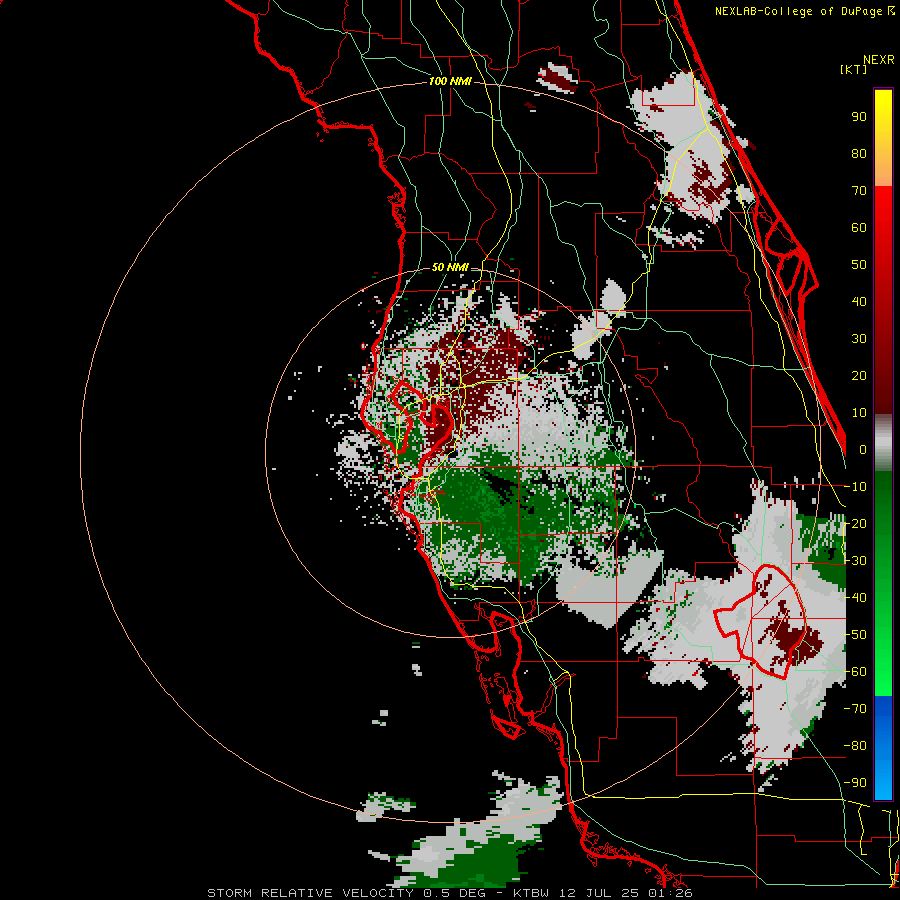Image resolution: width=900 pixels, height=900 pixels.
Task: Click the "-90" value at scale bottom
Action: [x=855, y=783]
